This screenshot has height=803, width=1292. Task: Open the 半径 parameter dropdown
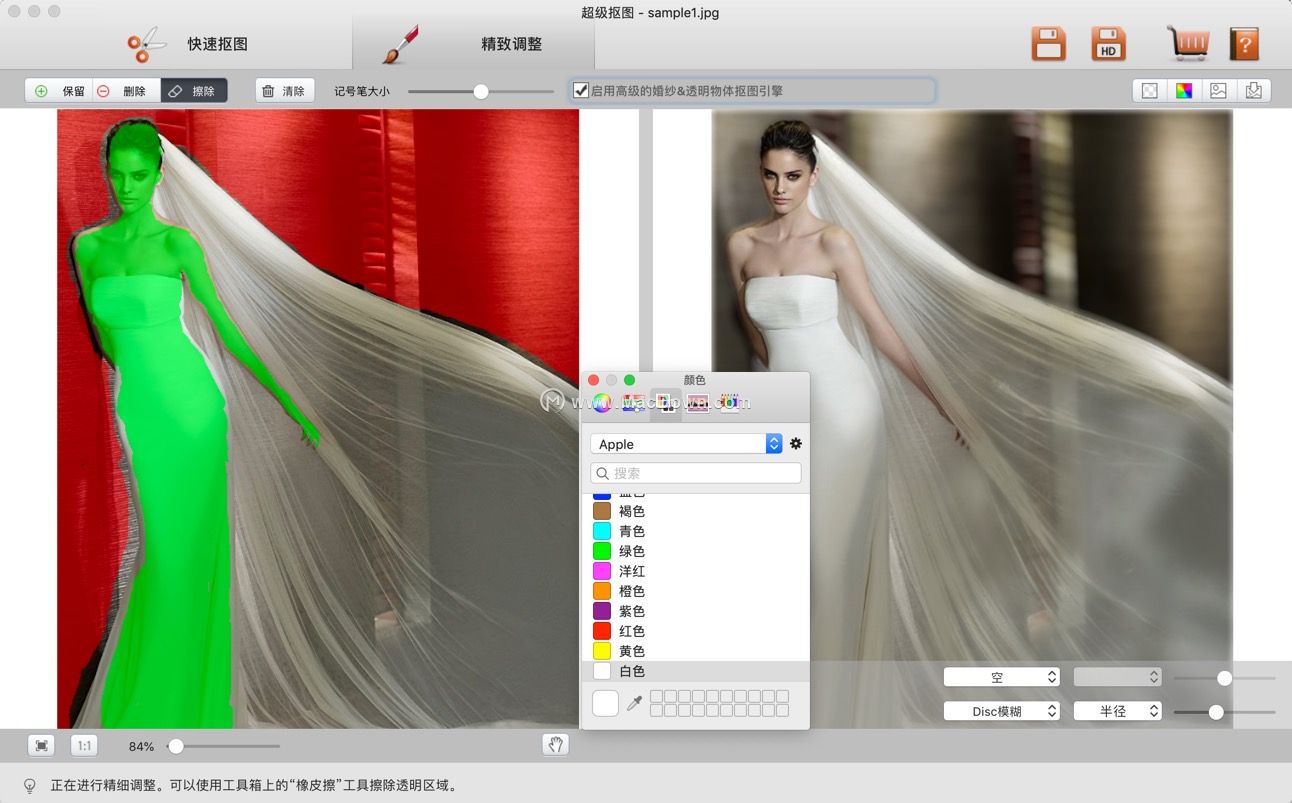(x=1117, y=711)
